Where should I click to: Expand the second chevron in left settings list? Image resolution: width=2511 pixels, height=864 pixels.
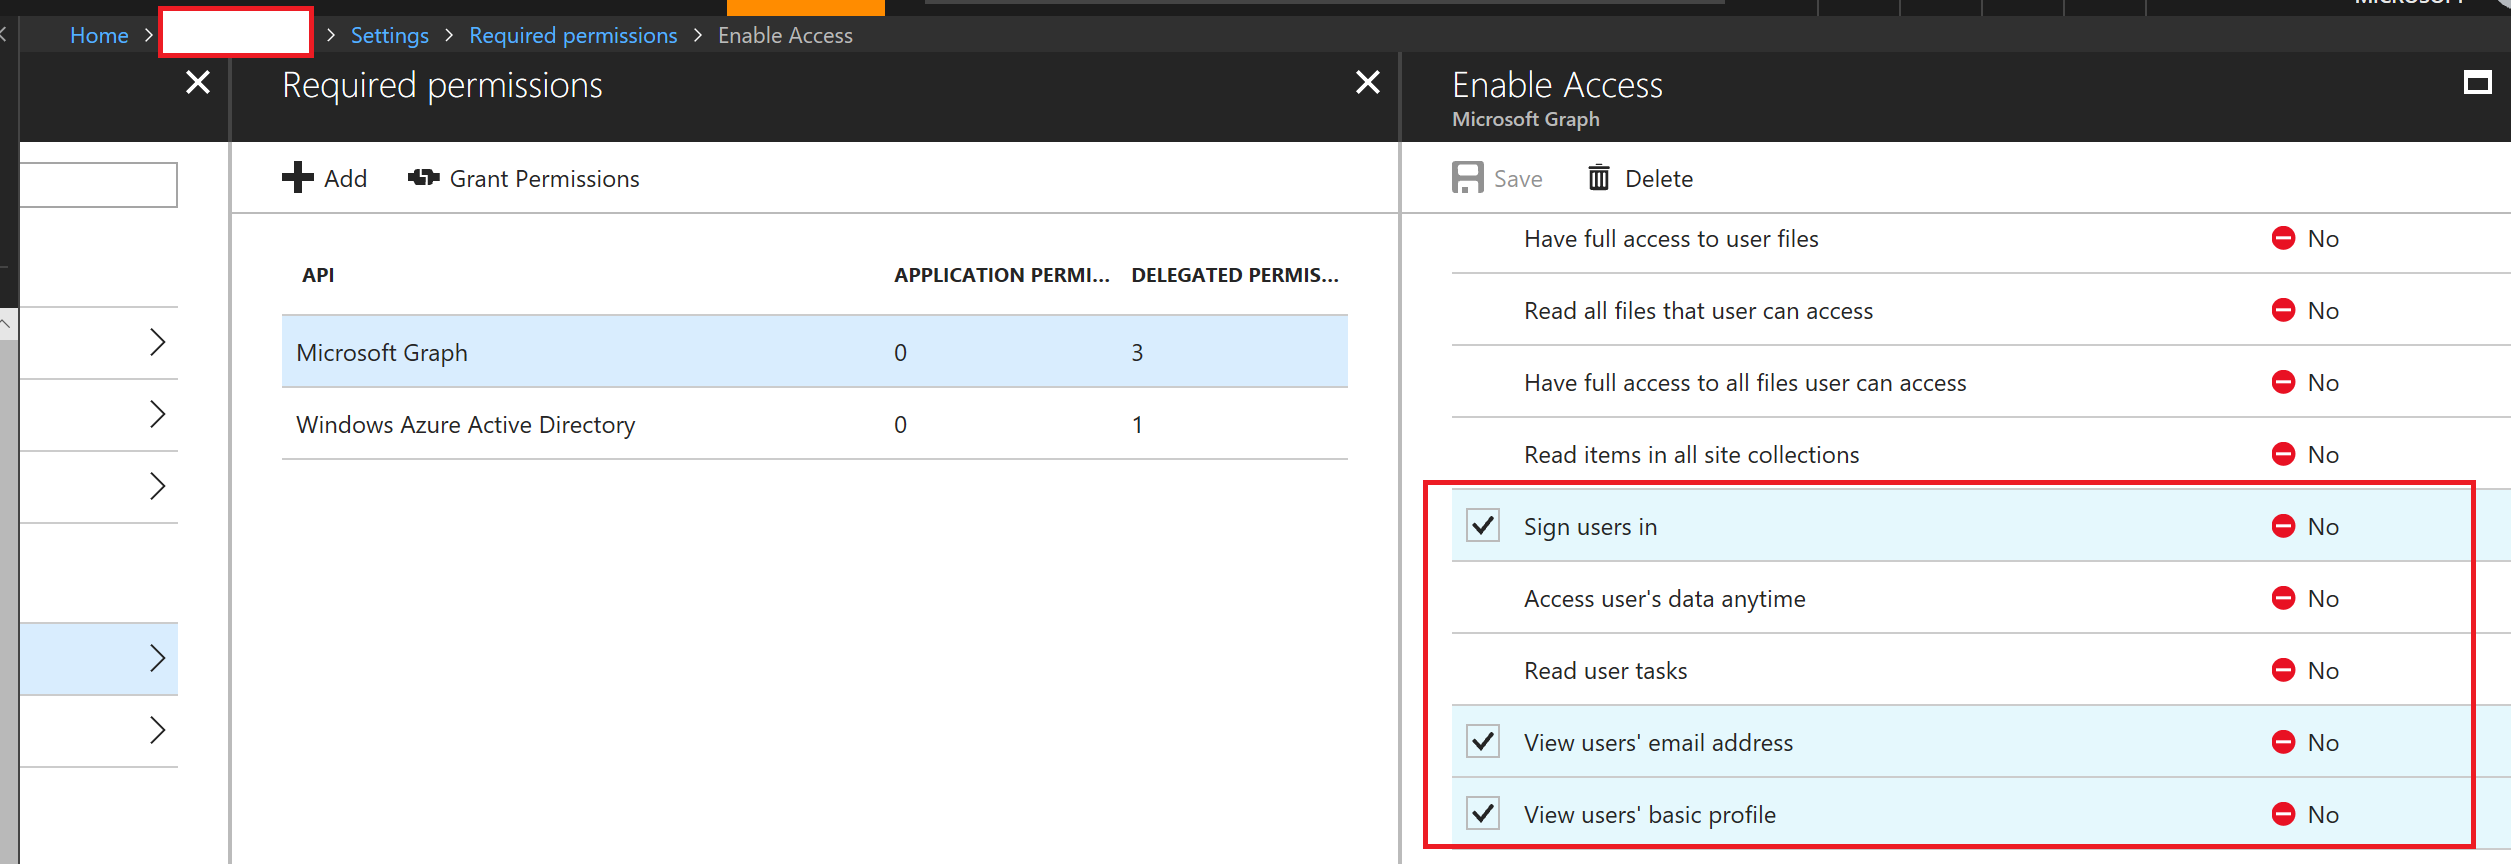[157, 414]
